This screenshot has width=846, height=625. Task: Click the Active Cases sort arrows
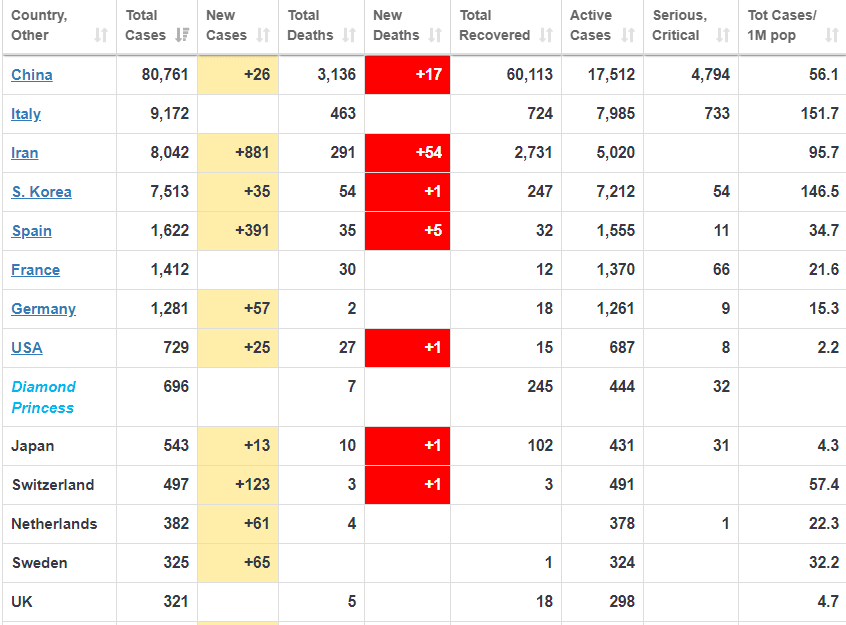(x=627, y=35)
